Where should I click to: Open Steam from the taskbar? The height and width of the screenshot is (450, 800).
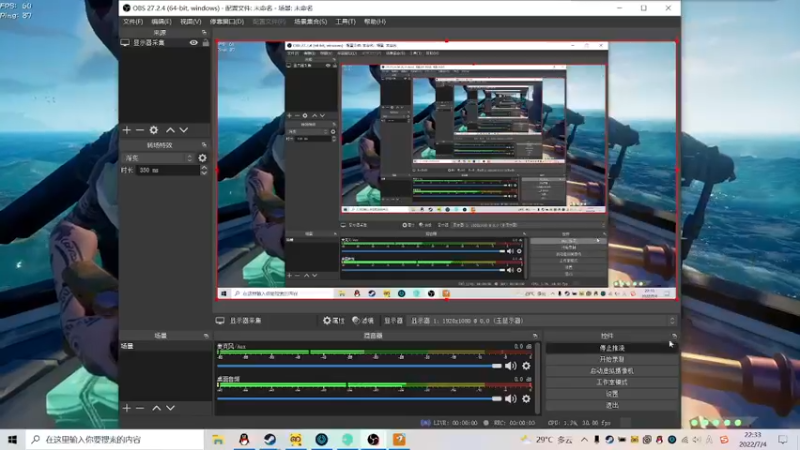[x=270, y=439]
